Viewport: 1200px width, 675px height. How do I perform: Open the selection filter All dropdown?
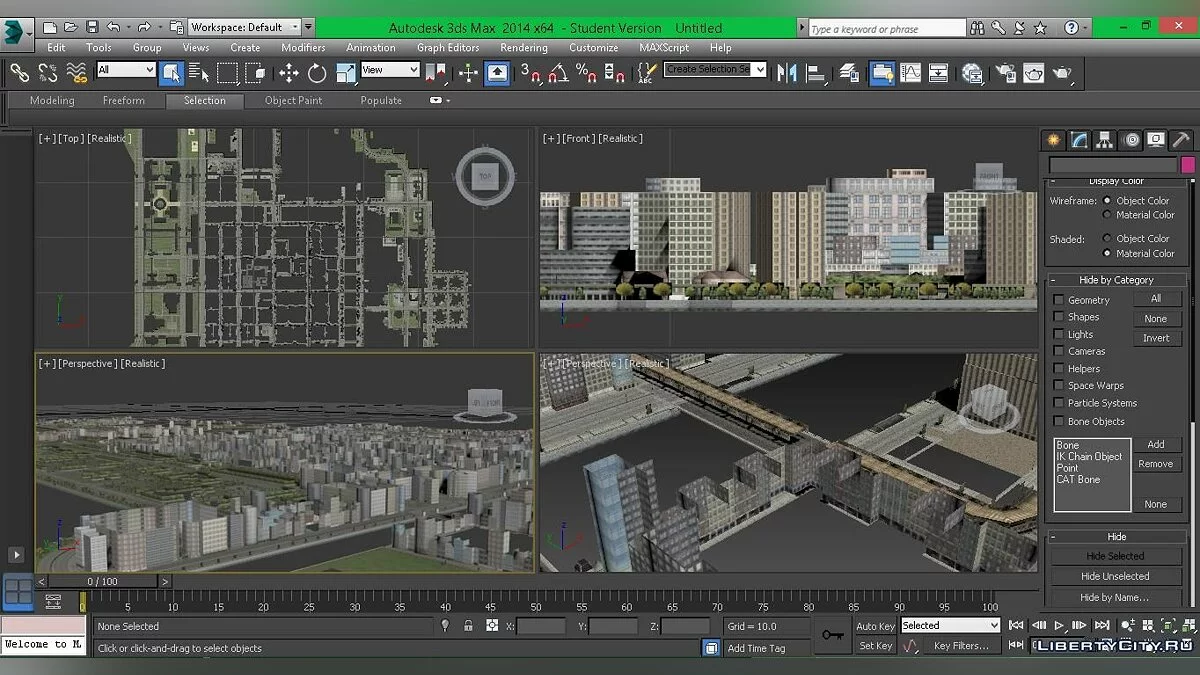126,70
